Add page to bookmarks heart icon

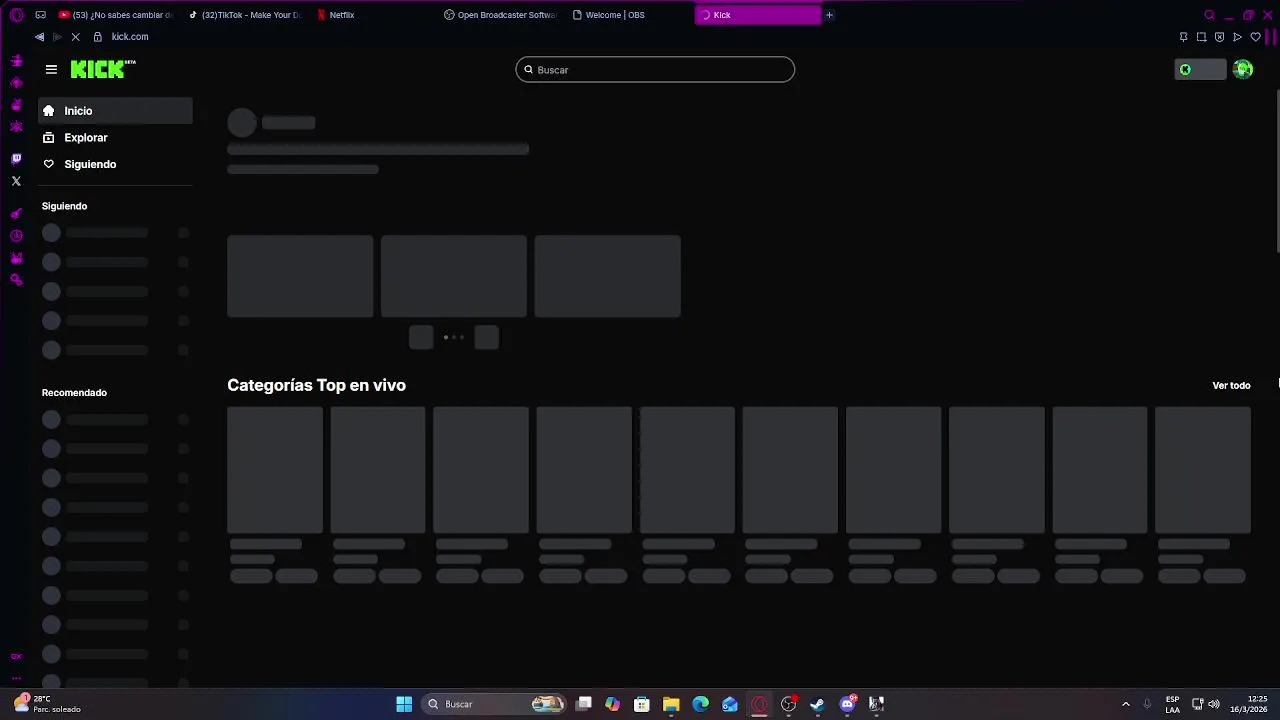click(x=1255, y=37)
